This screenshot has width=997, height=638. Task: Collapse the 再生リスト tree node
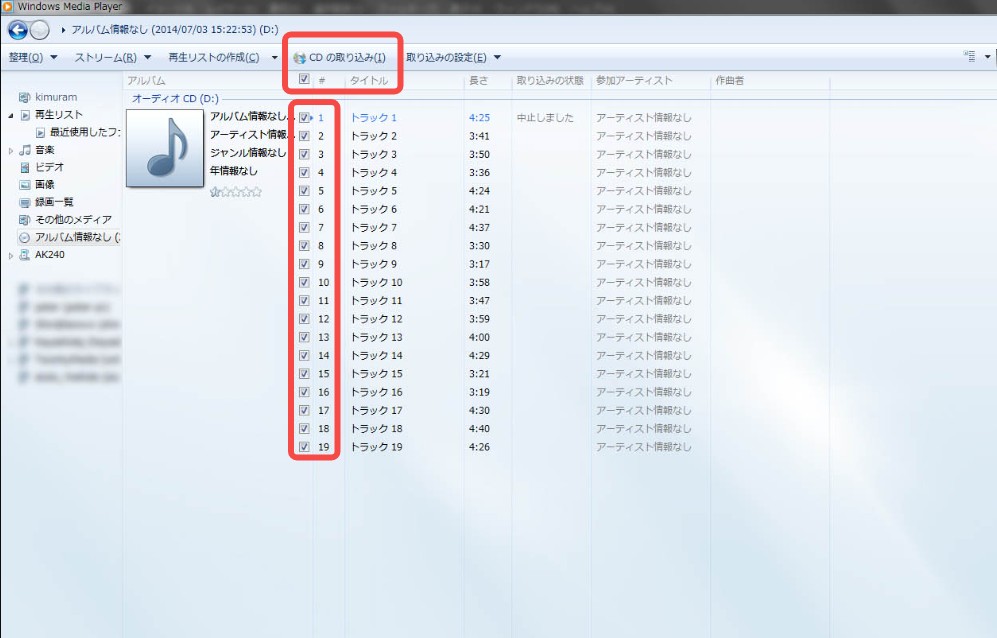point(11,116)
